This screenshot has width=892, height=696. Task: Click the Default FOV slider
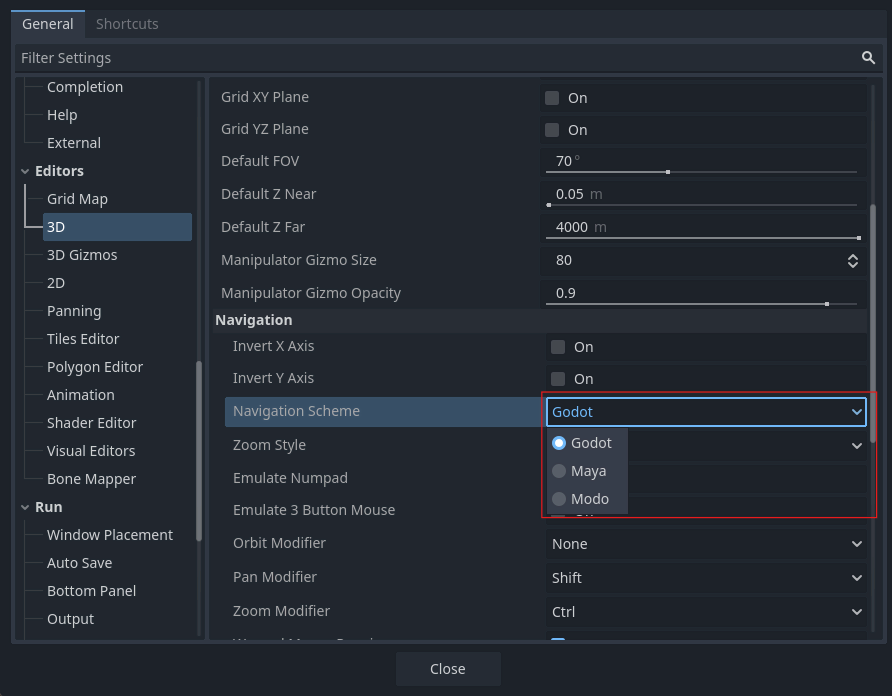(x=700, y=171)
